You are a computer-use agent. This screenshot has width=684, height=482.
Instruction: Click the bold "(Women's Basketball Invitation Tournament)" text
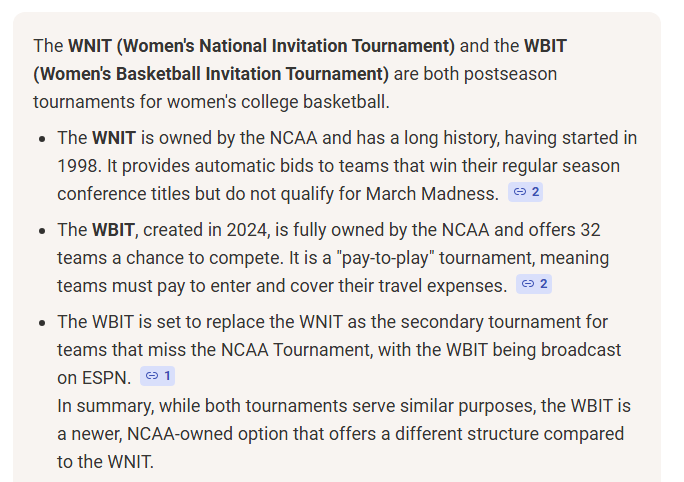[x=211, y=74]
